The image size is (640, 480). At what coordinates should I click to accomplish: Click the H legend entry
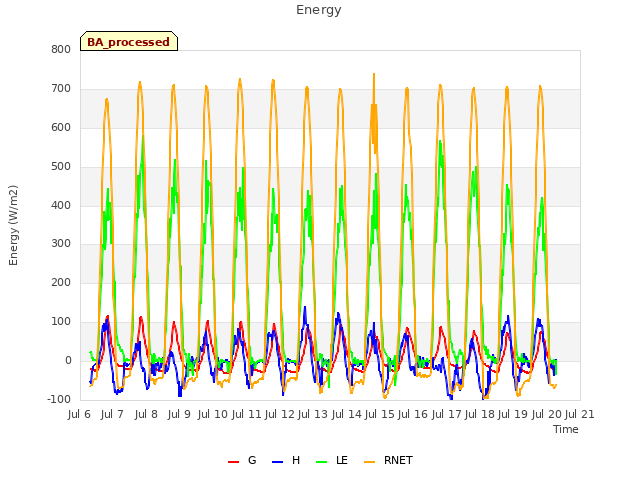286,460
